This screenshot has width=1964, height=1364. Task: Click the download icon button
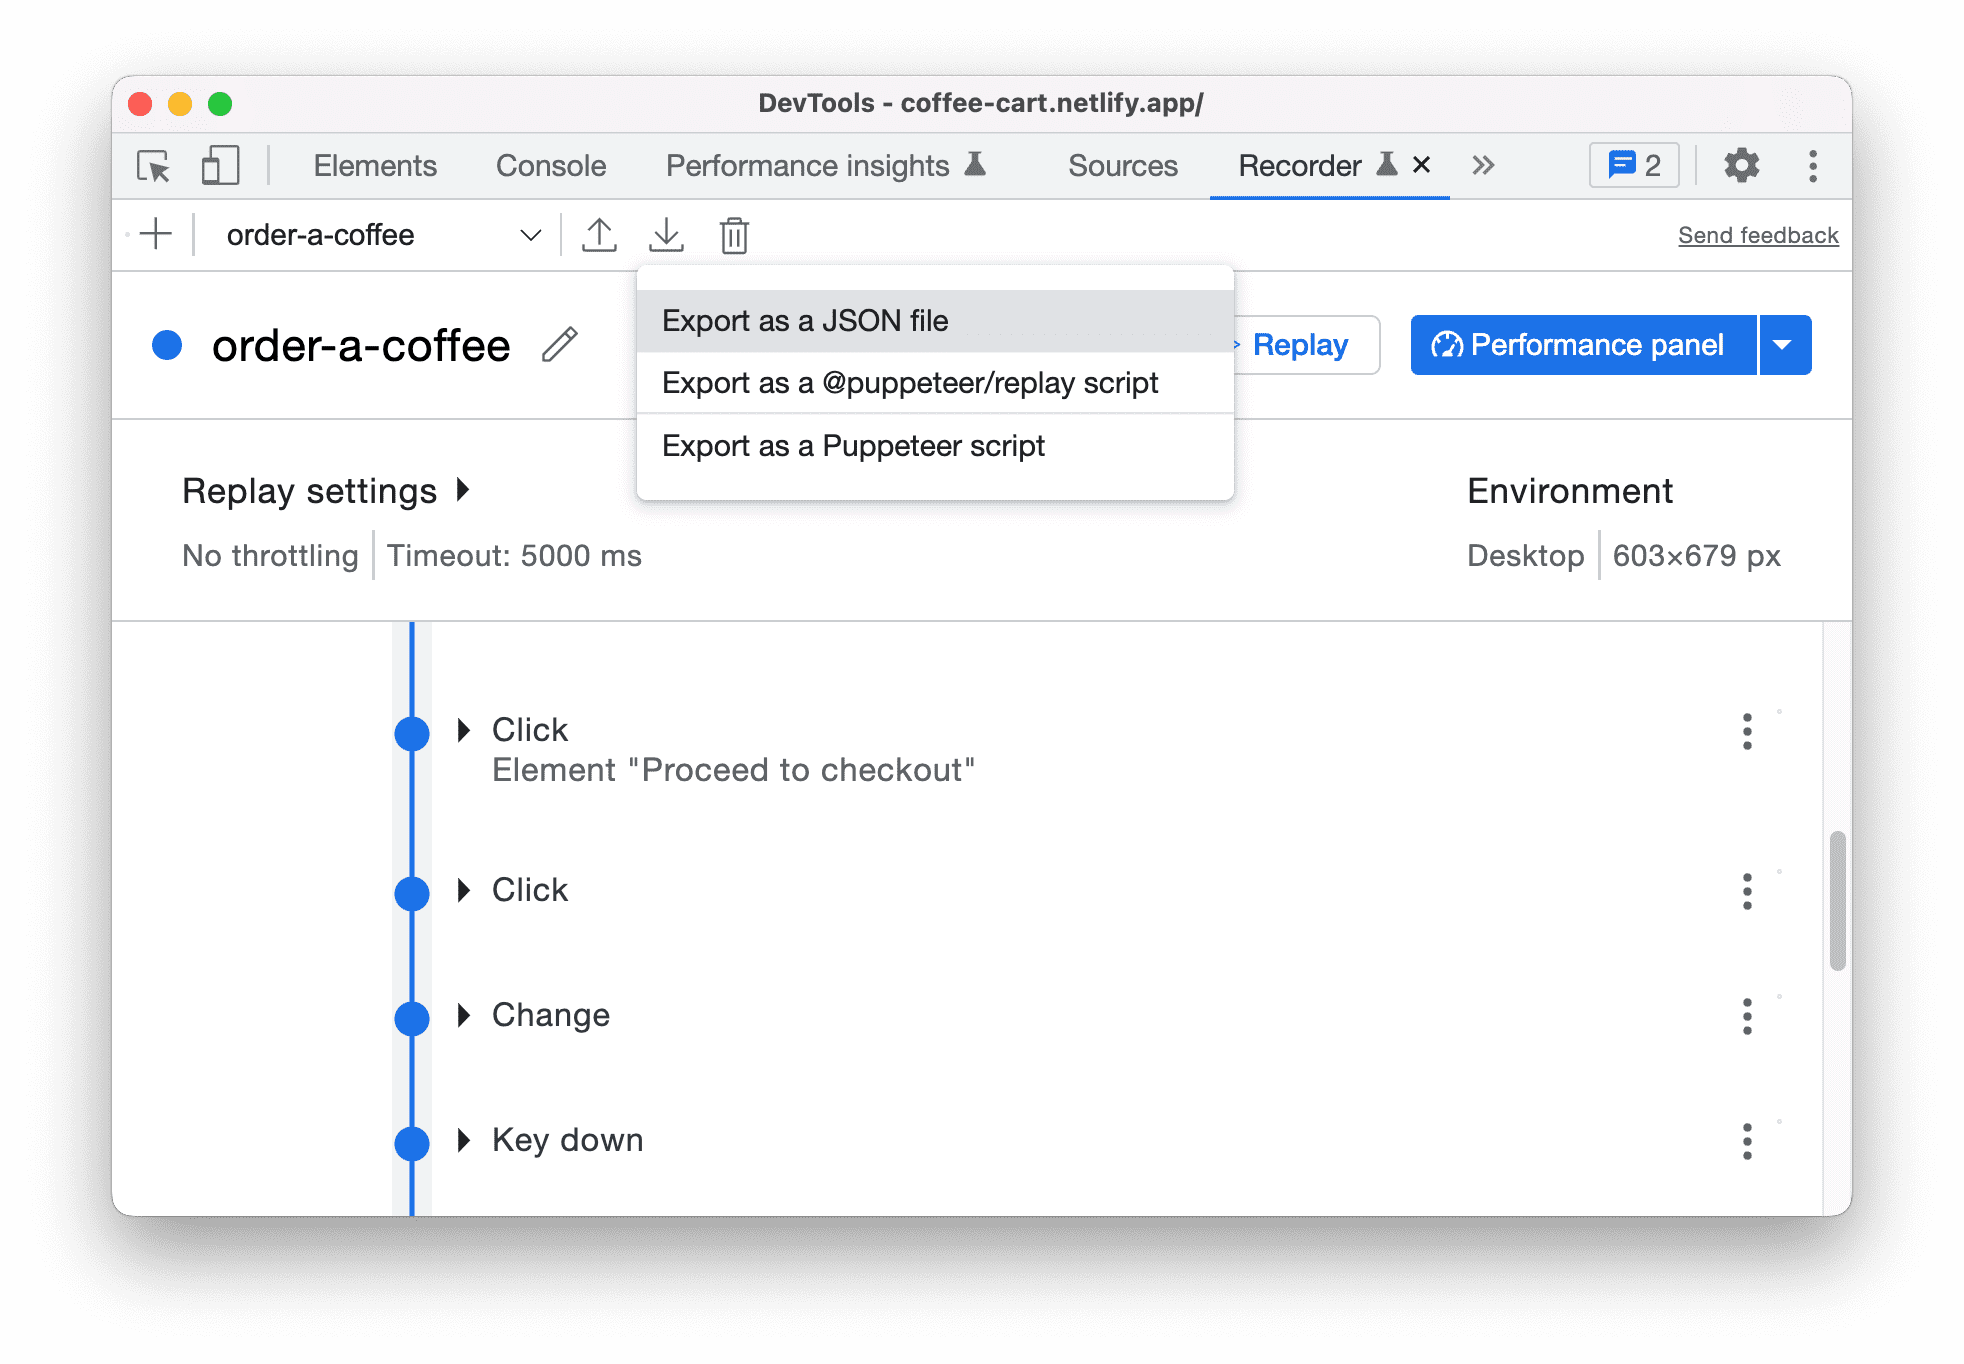(x=667, y=234)
